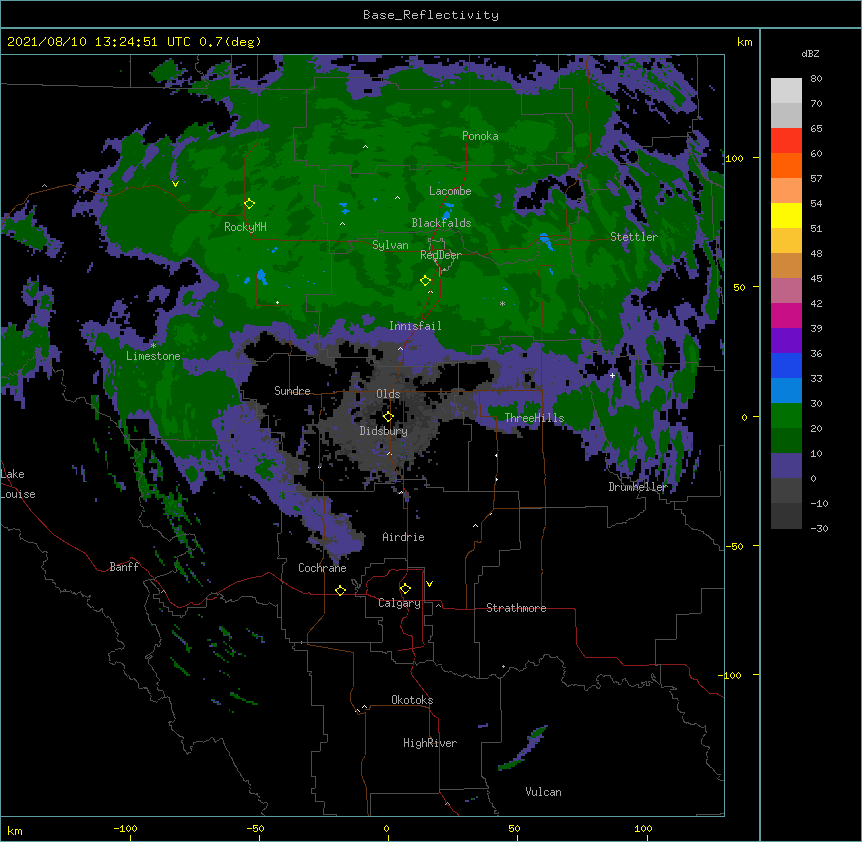Click the ThreeHills label
The width and height of the screenshot is (862, 842).
pyautogui.click(x=534, y=418)
